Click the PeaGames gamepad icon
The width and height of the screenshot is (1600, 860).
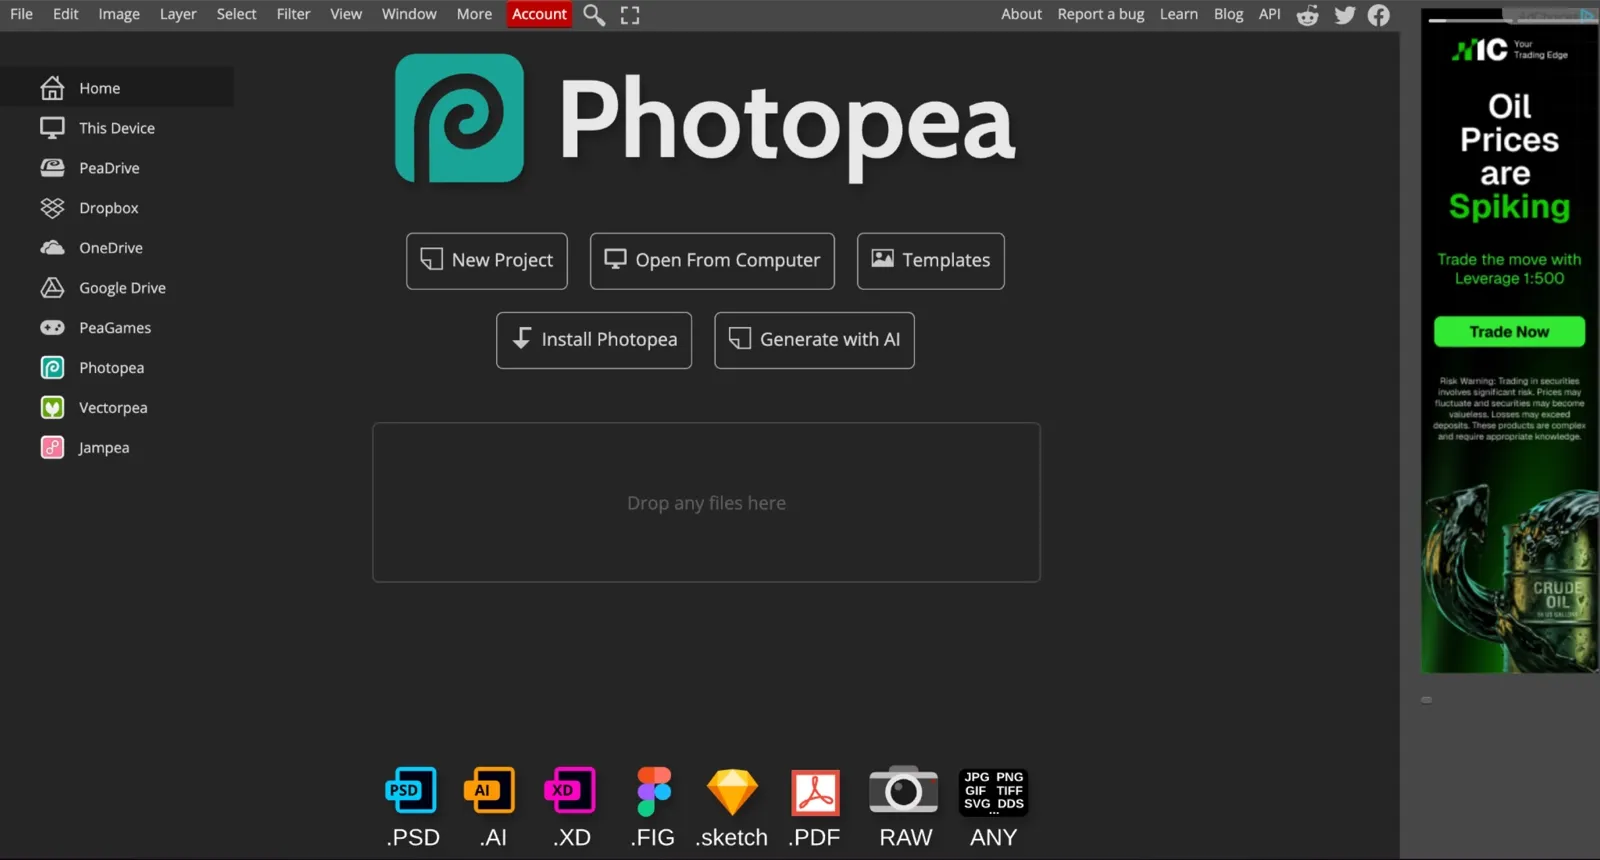coord(52,328)
